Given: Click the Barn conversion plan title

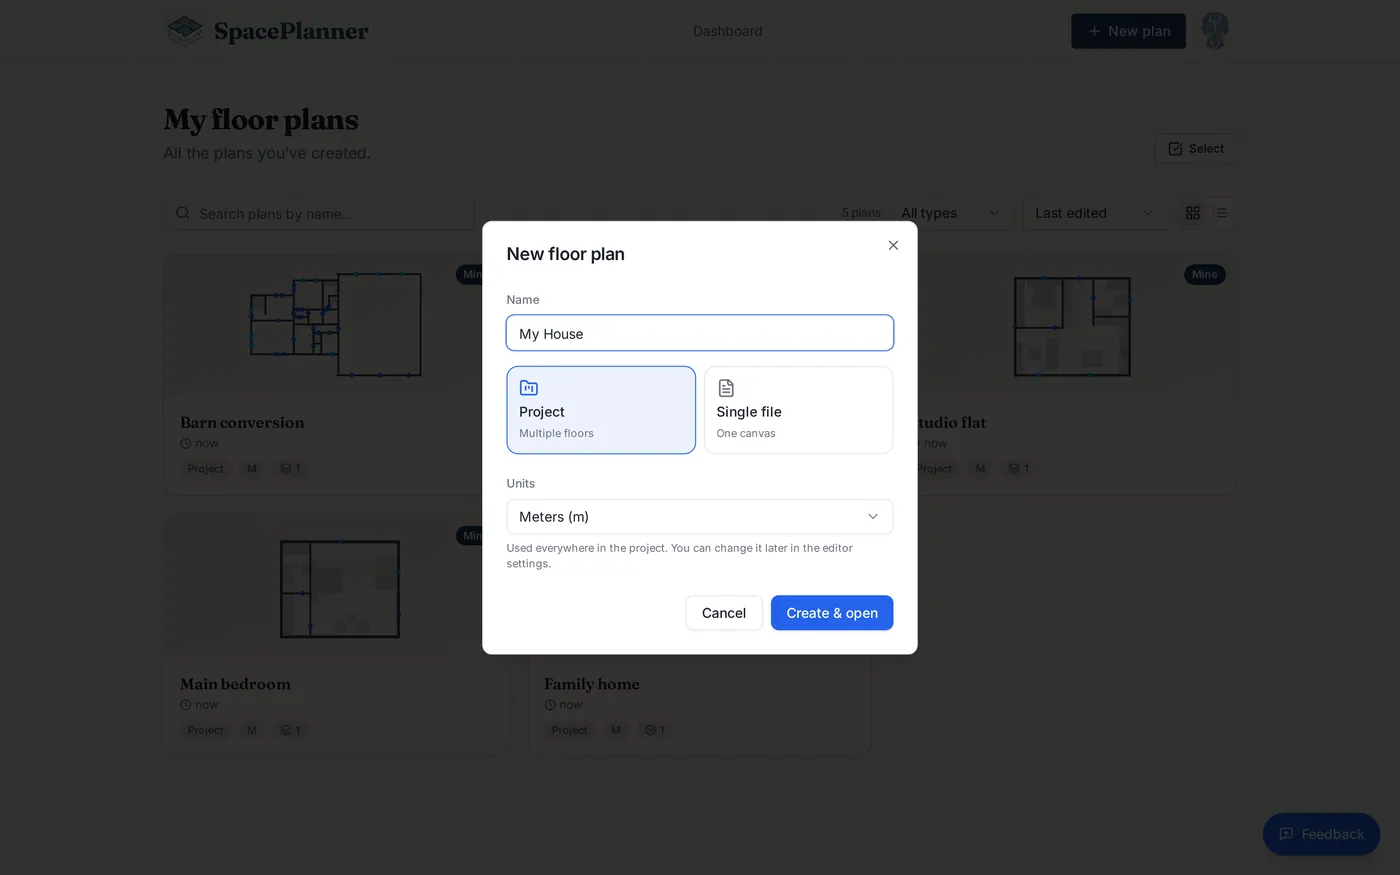Looking at the screenshot, I should tap(242, 422).
